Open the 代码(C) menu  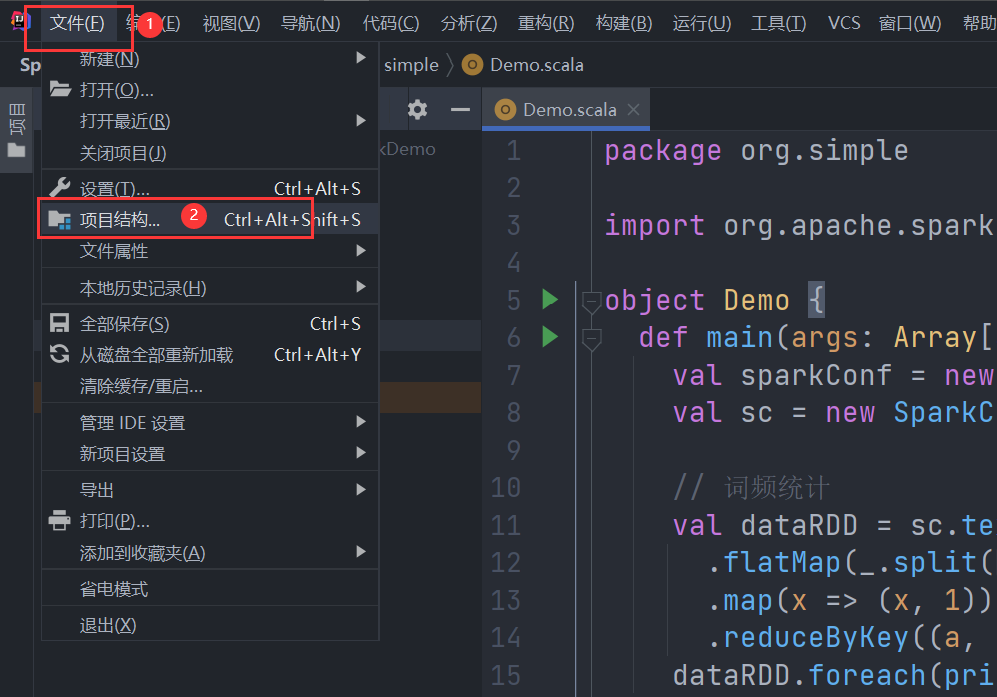tap(390, 24)
